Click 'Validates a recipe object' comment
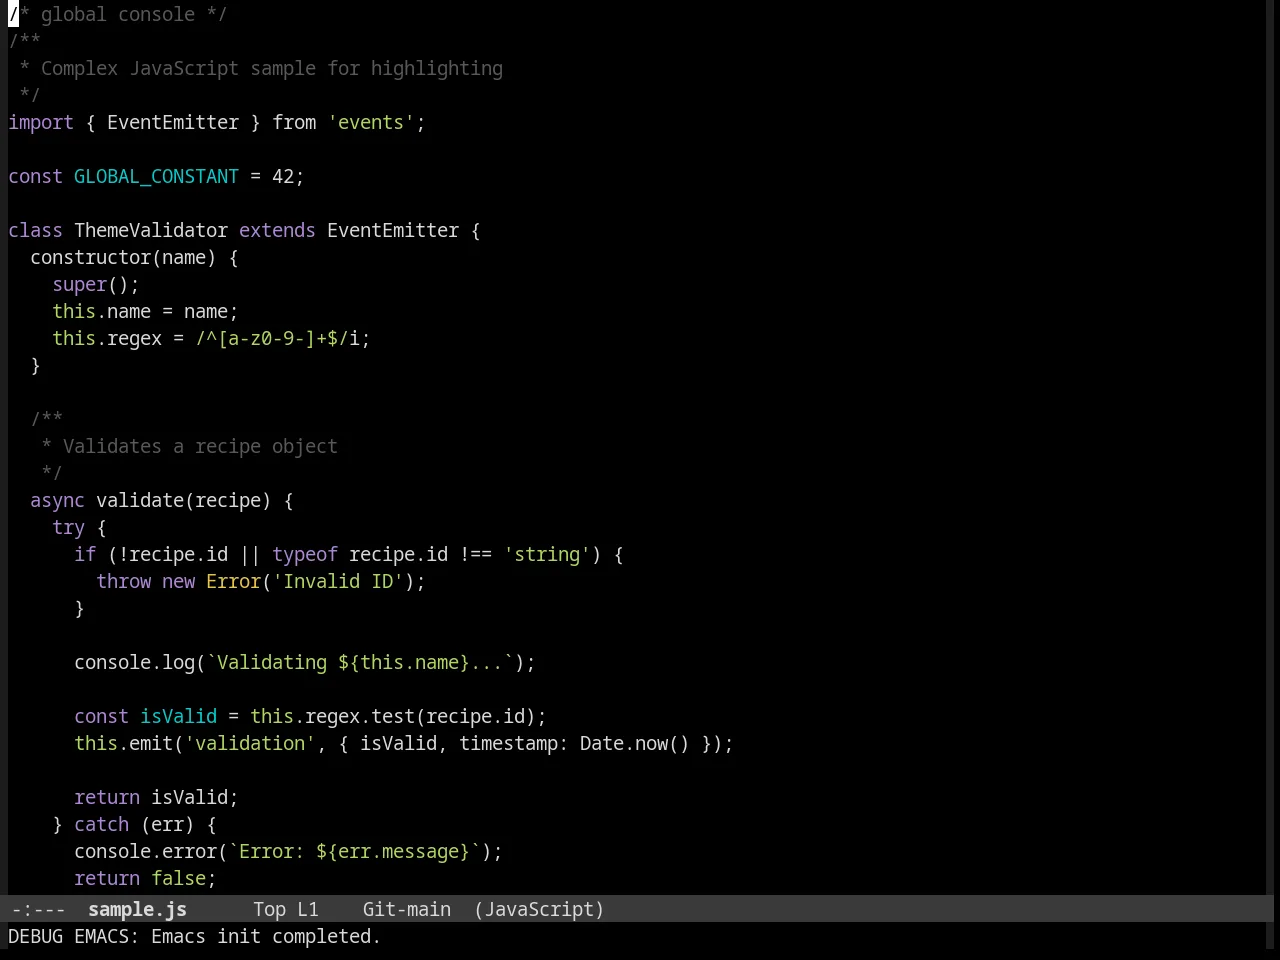The image size is (1280, 960). tap(200, 446)
